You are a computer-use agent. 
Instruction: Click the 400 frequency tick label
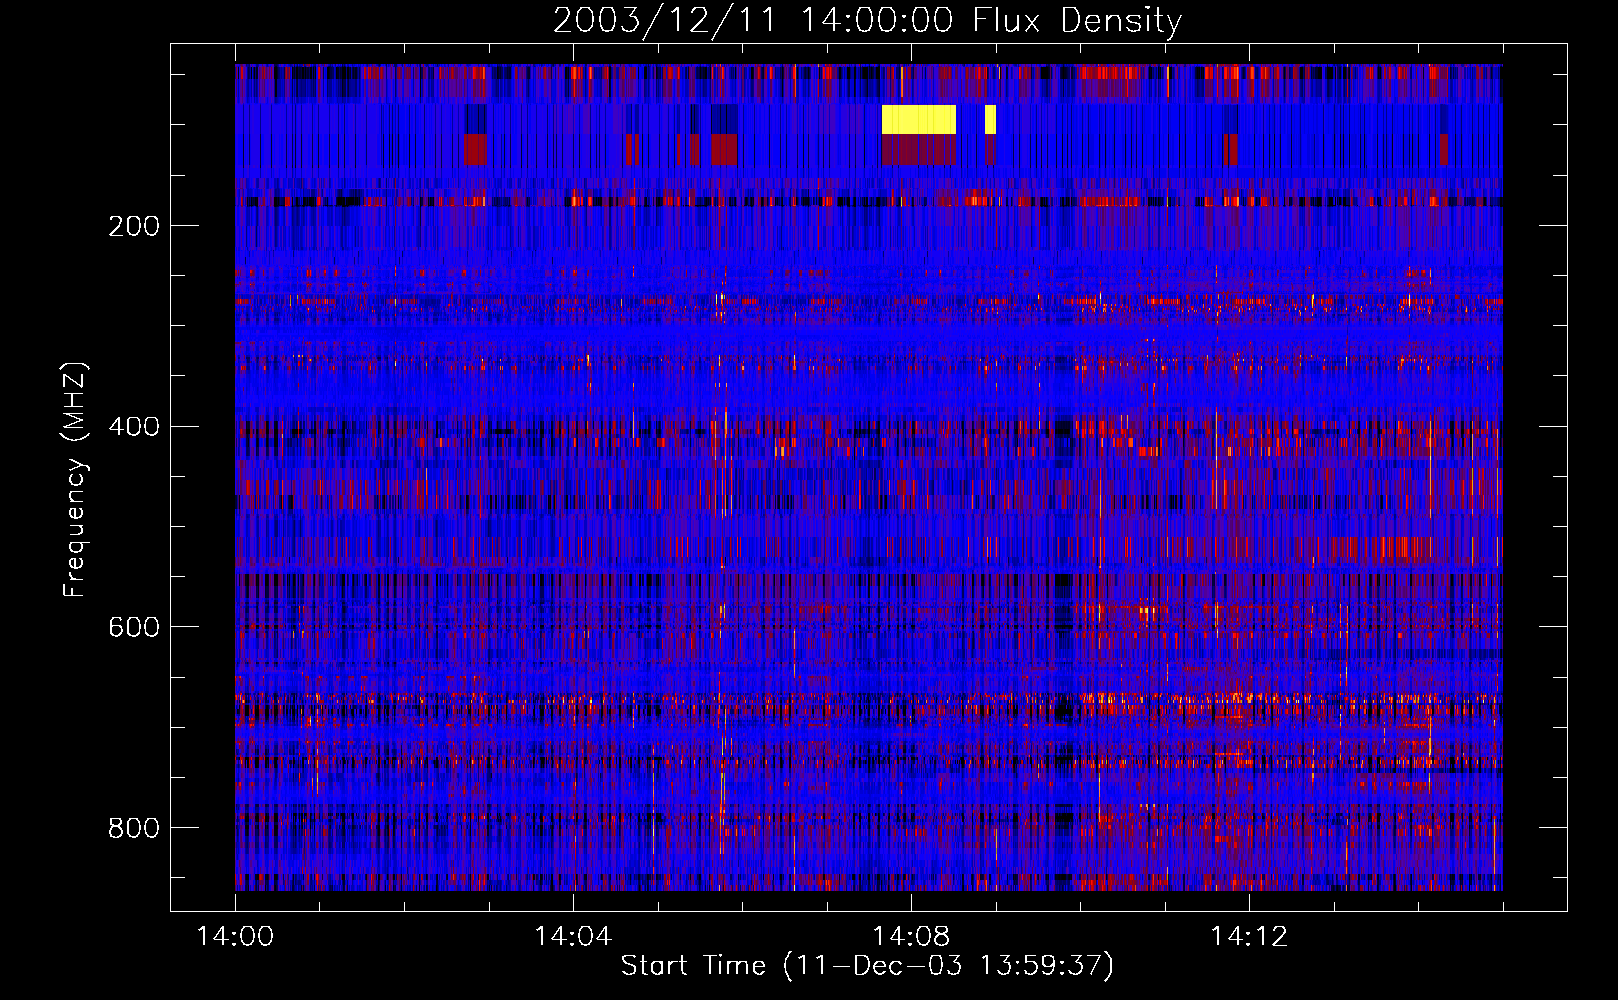pos(134,427)
